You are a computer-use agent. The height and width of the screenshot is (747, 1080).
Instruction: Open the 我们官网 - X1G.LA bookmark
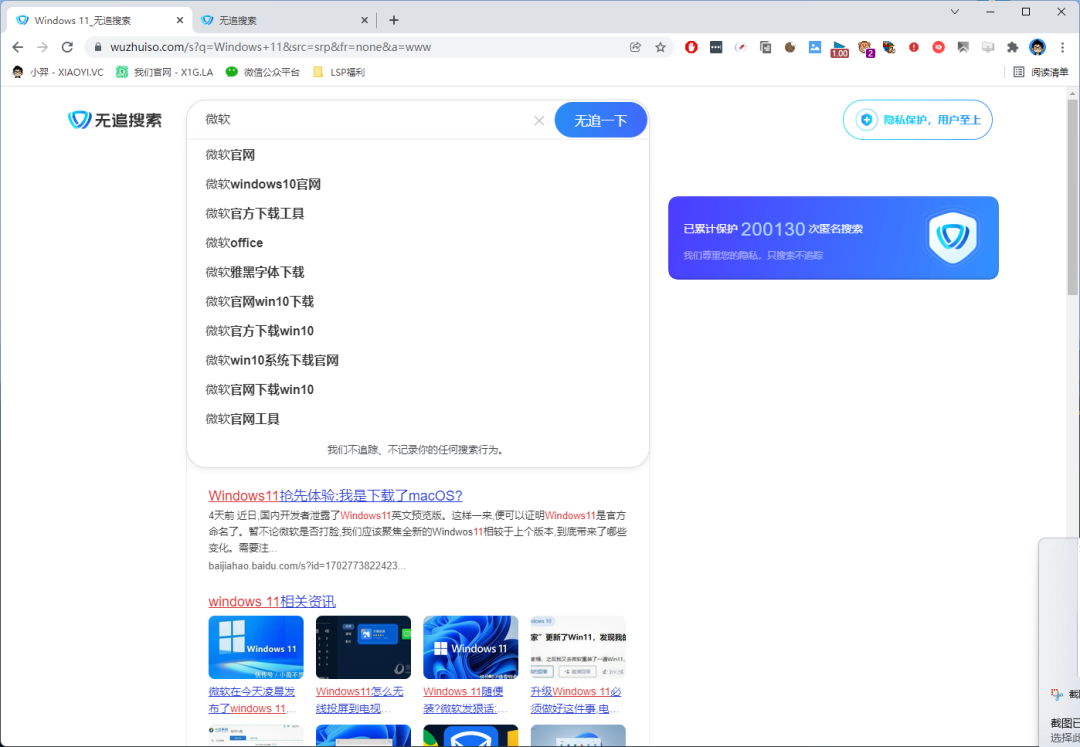(165, 72)
